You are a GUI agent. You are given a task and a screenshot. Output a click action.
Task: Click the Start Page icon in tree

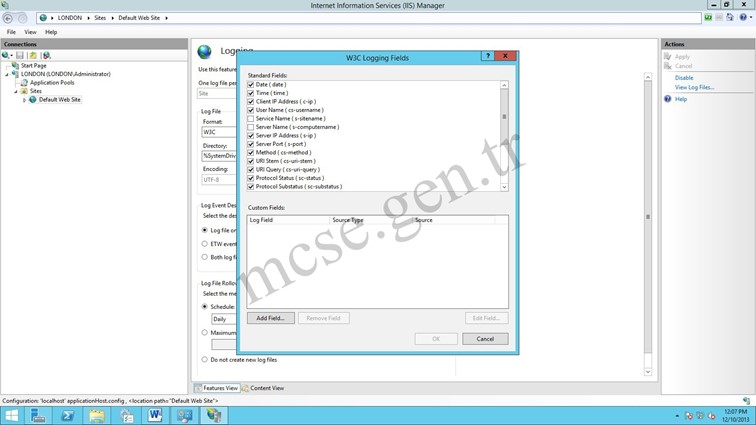pyautogui.click(x=15, y=65)
